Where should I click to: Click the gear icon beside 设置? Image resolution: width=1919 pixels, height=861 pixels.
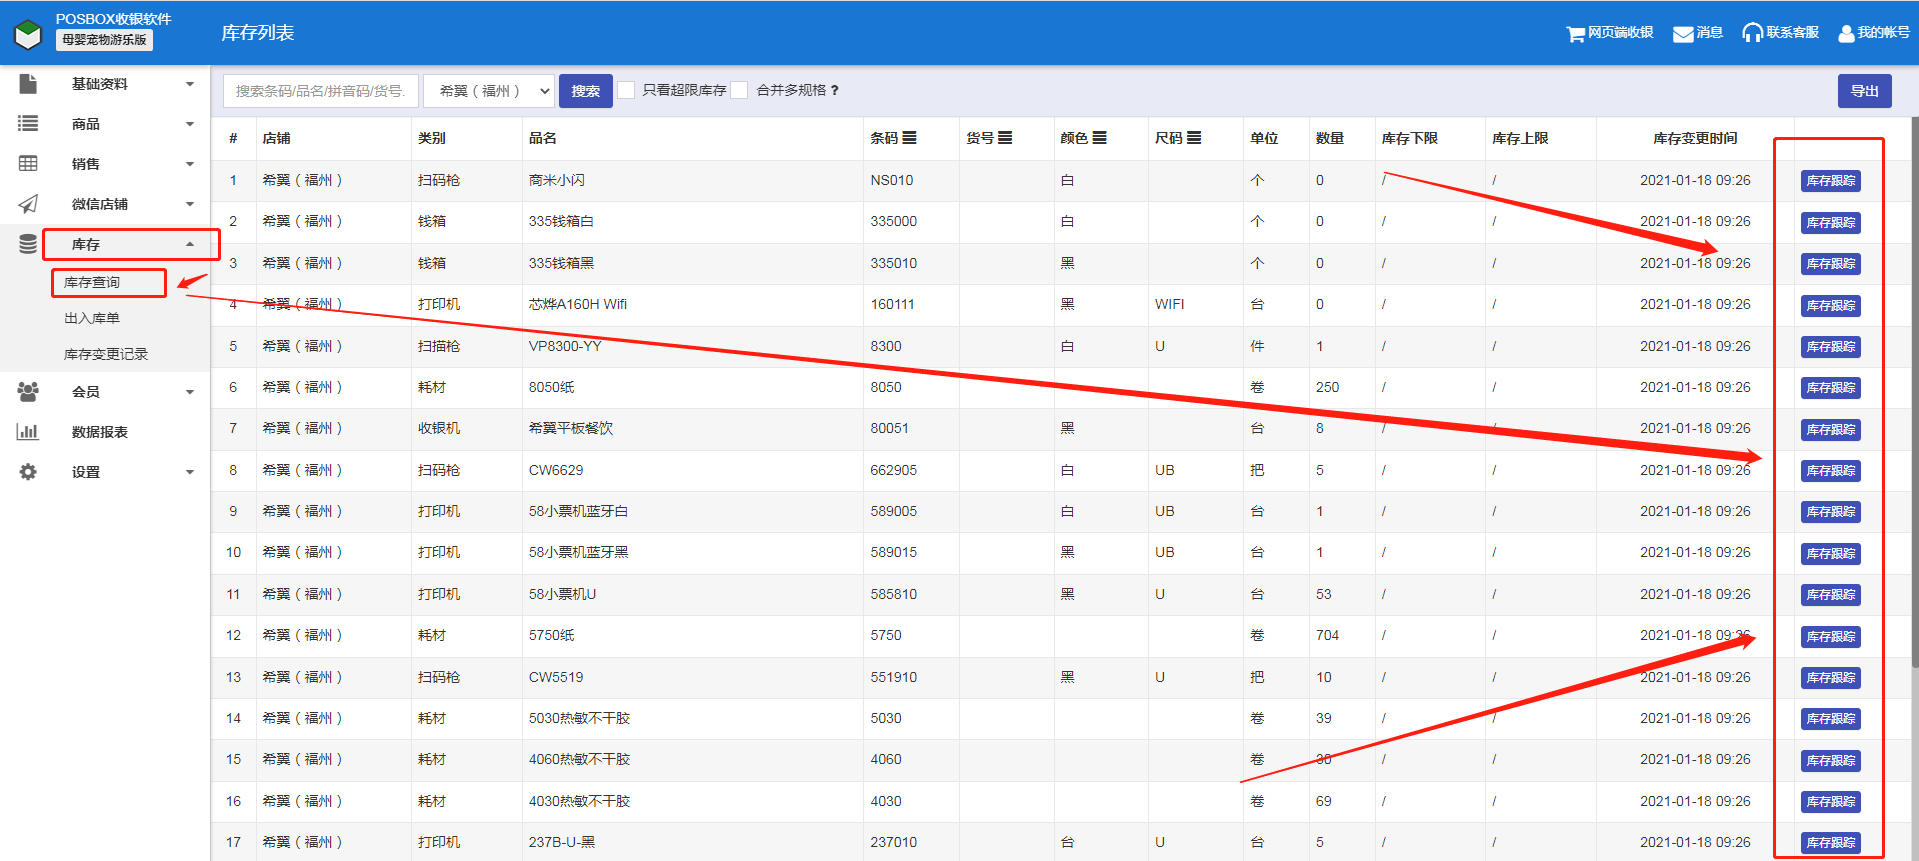tap(28, 472)
